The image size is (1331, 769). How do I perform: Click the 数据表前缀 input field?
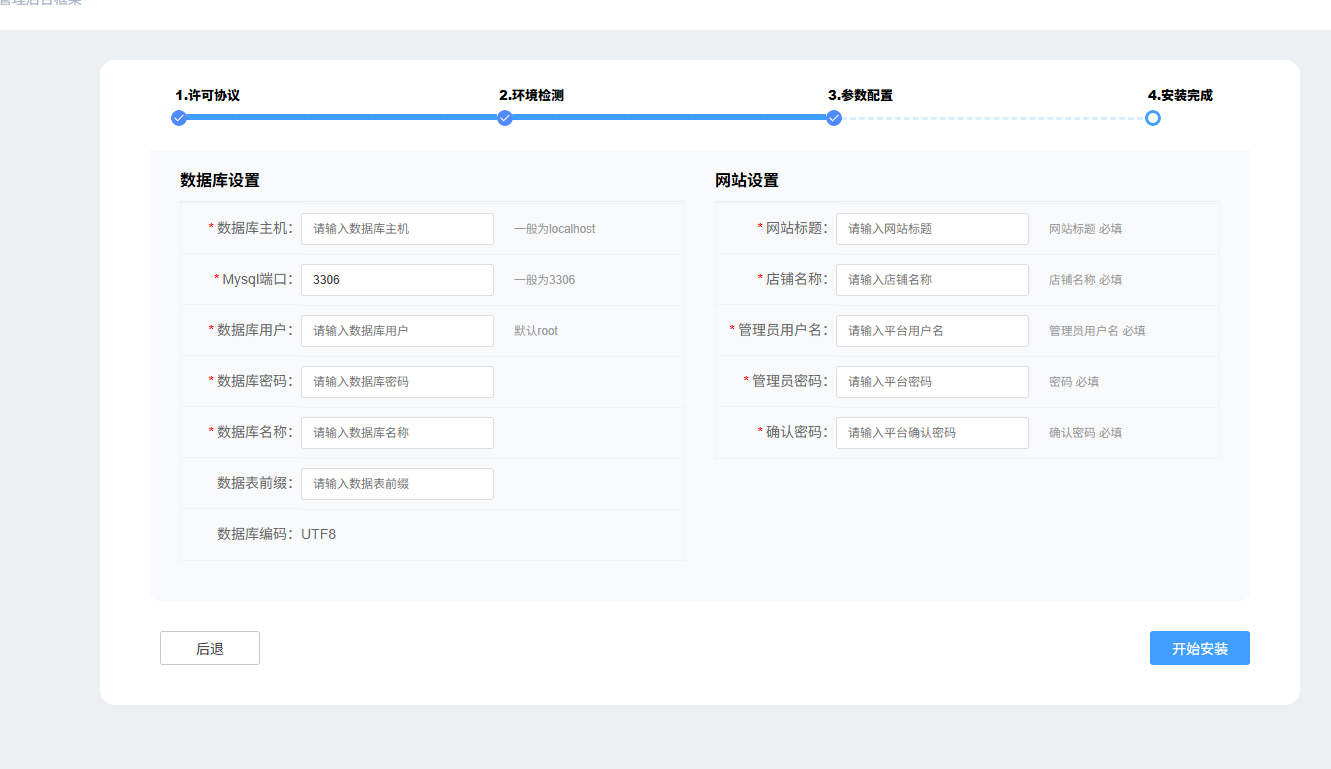pyautogui.click(x=397, y=484)
